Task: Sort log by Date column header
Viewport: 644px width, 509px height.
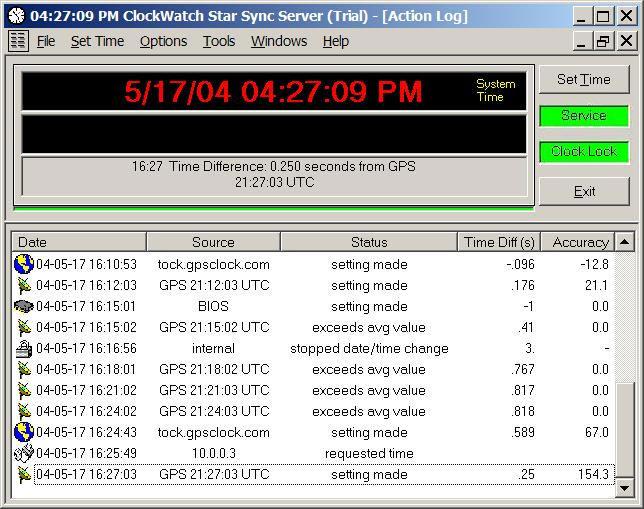Action: 79,242
